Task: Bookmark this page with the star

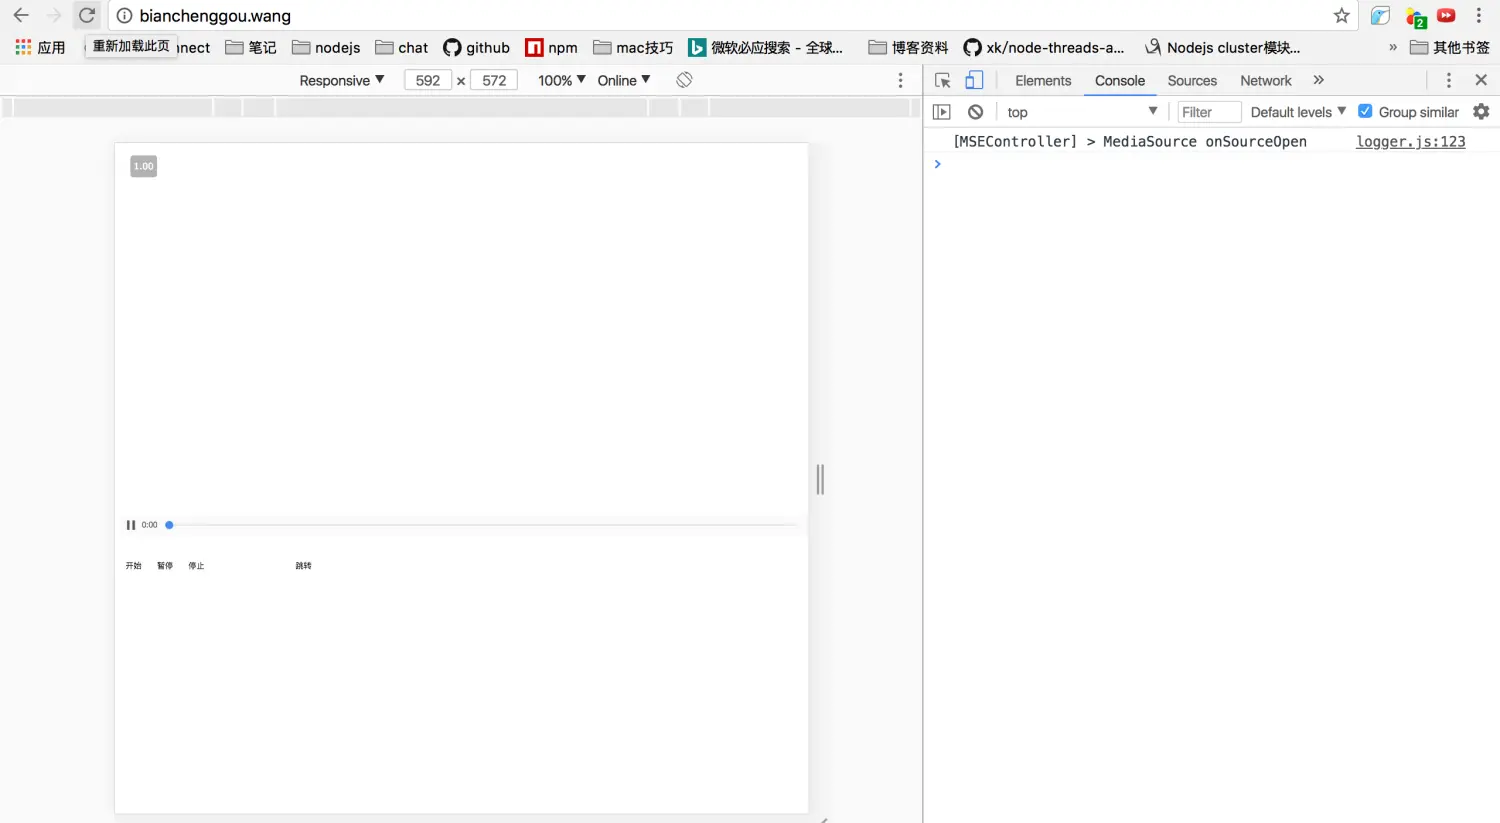Action: coord(1342,16)
